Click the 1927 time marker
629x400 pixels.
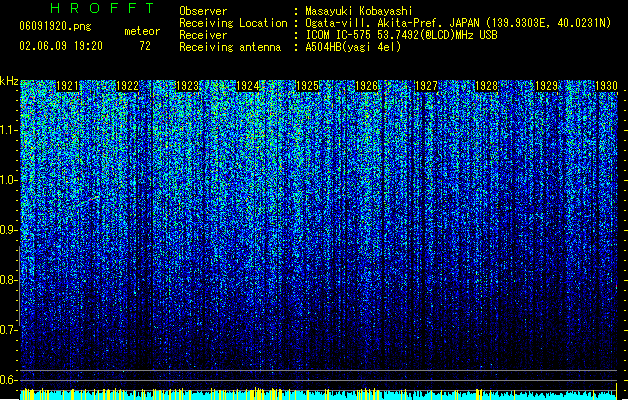pyautogui.click(x=426, y=86)
